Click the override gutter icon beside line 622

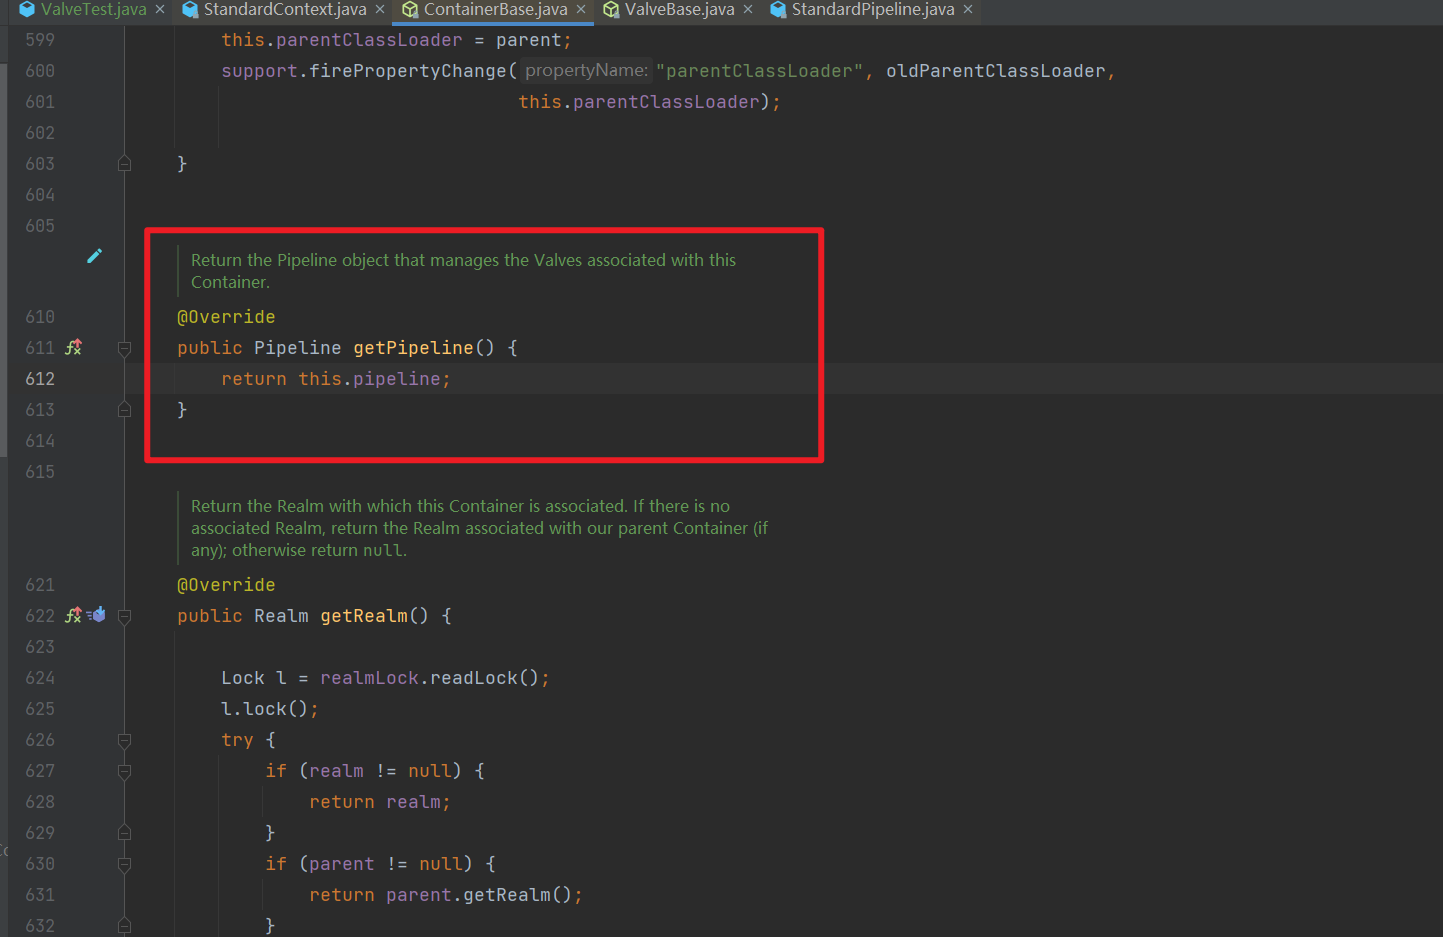(73, 615)
